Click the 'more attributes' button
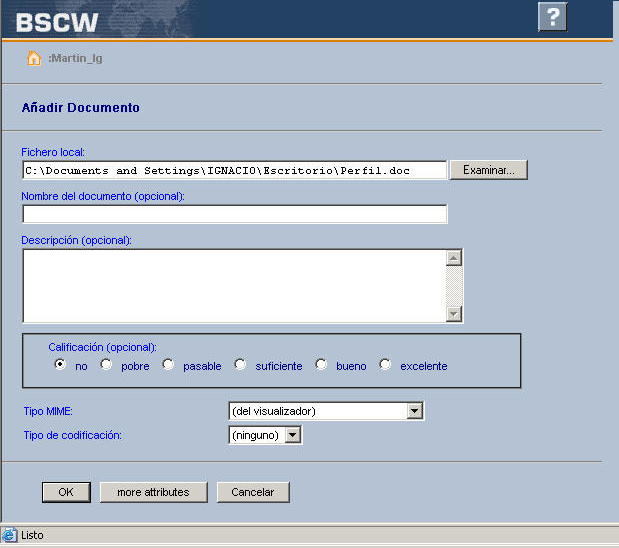Image resolution: width=619 pixels, height=548 pixels. (x=153, y=492)
